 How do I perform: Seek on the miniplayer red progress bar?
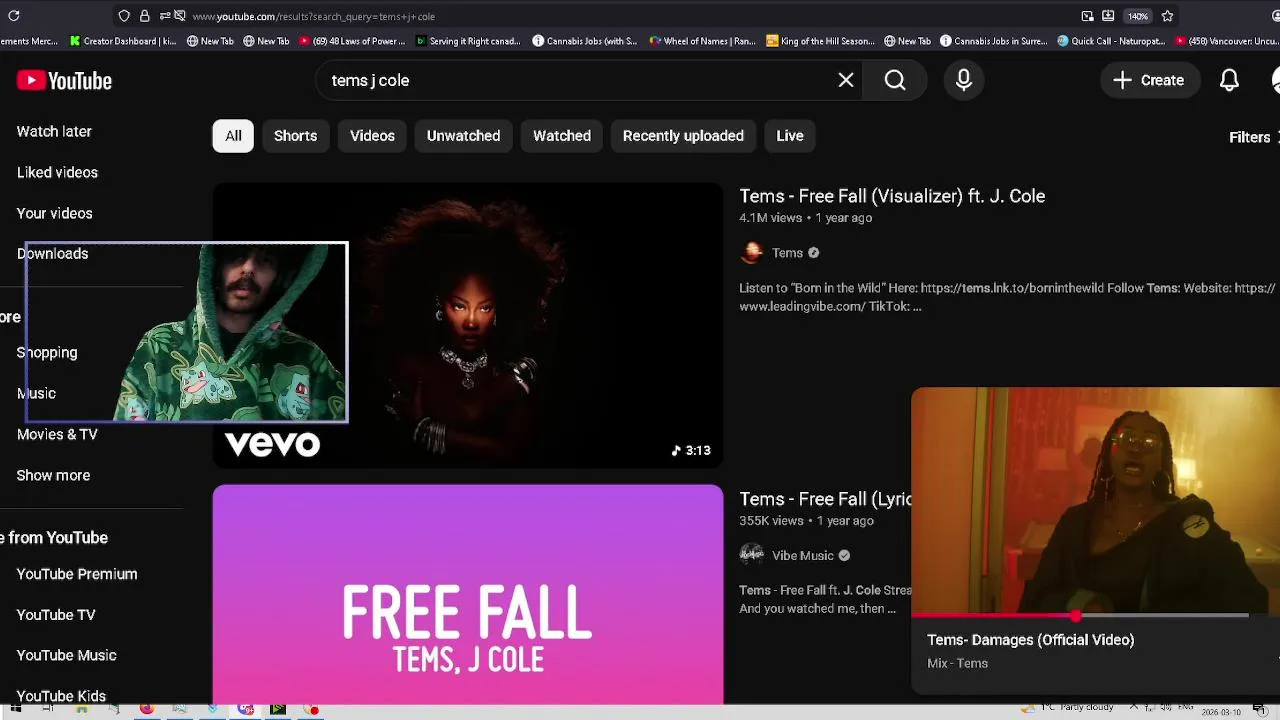(1080, 616)
